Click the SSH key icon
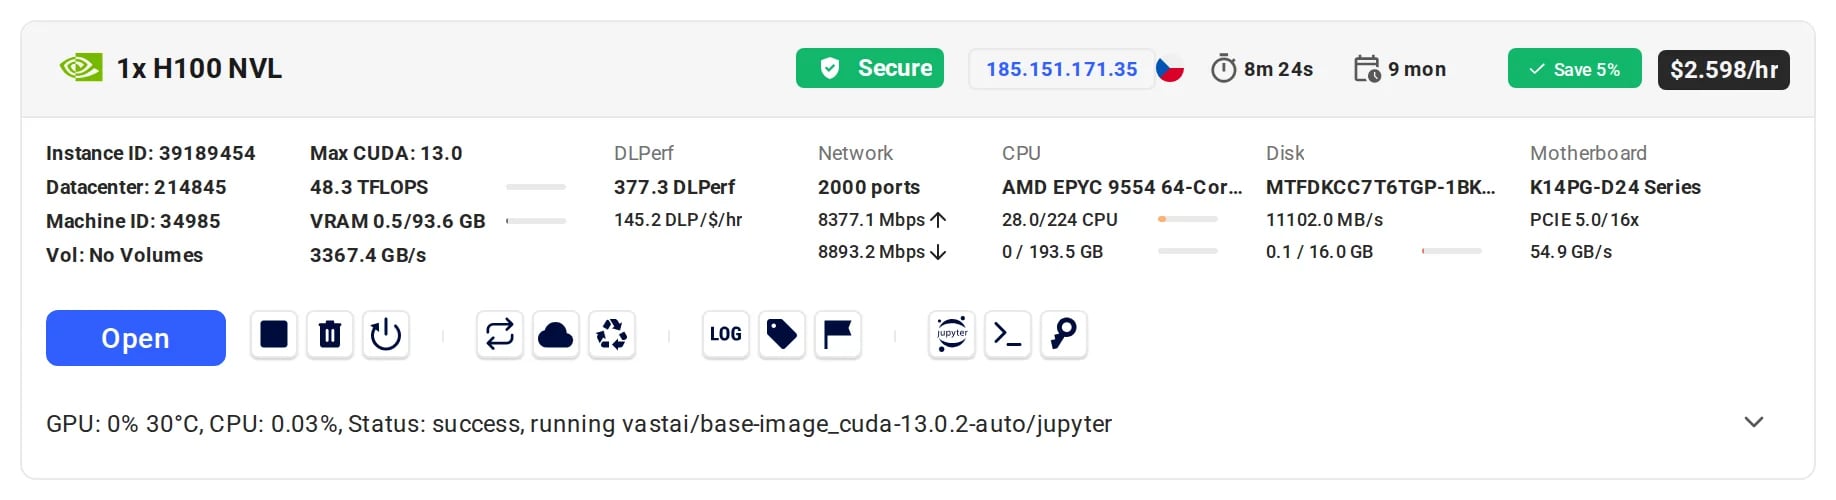 (x=1064, y=334)
